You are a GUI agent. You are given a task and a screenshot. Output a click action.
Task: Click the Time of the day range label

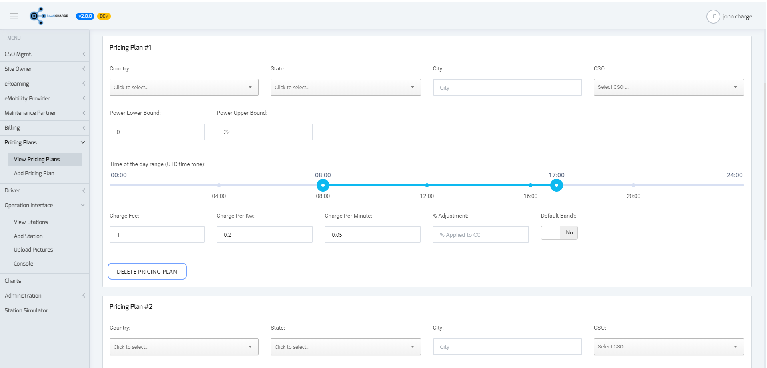157,164
